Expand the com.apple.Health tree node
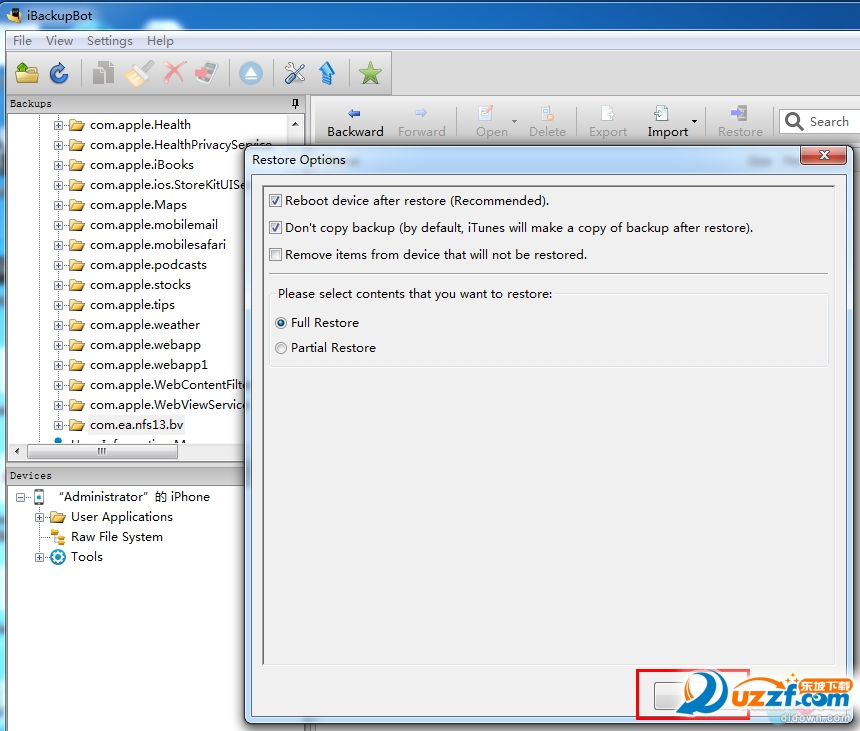Viewport: 860px width, 731px height. click(x=59, y=125)
